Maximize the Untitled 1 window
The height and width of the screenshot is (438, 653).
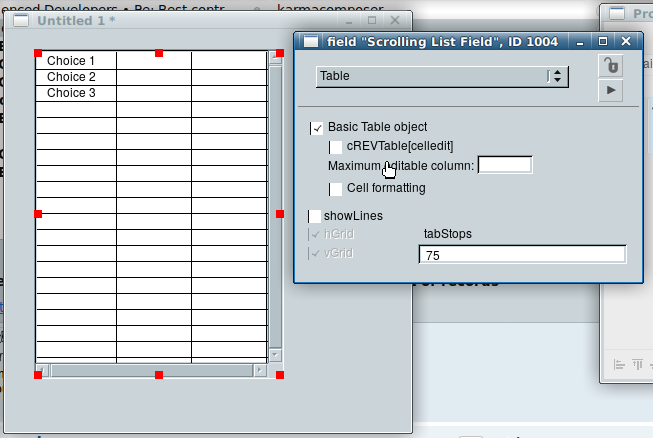[x=372, y=20]
